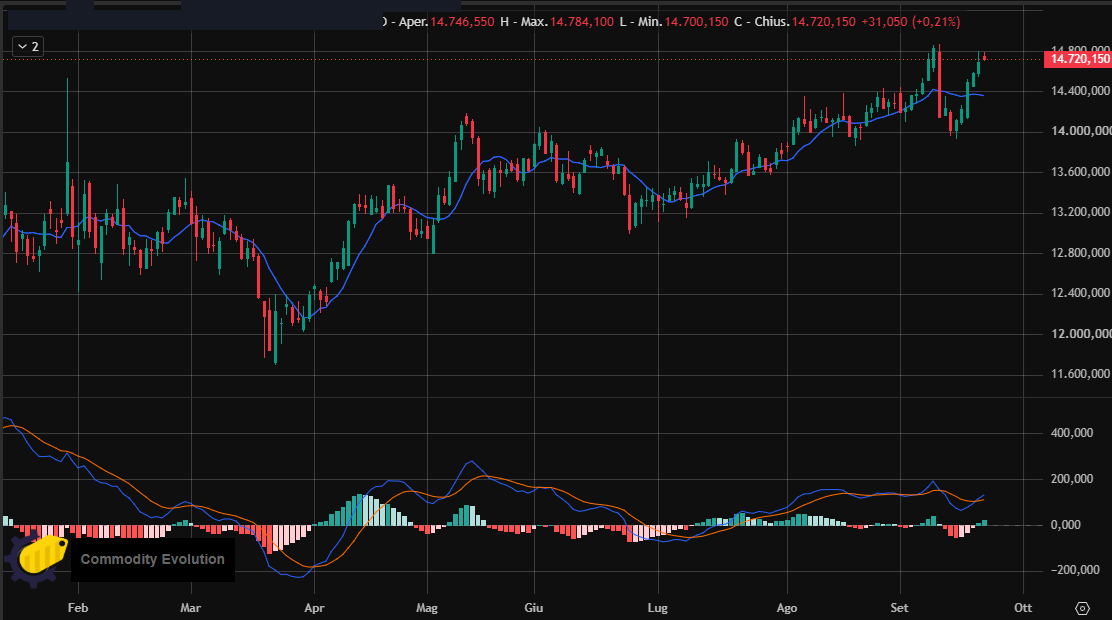Viewport: 1112px width, 620px height.
Task: Click the 12.000,000 price axis label
Action: (1081, 333)
